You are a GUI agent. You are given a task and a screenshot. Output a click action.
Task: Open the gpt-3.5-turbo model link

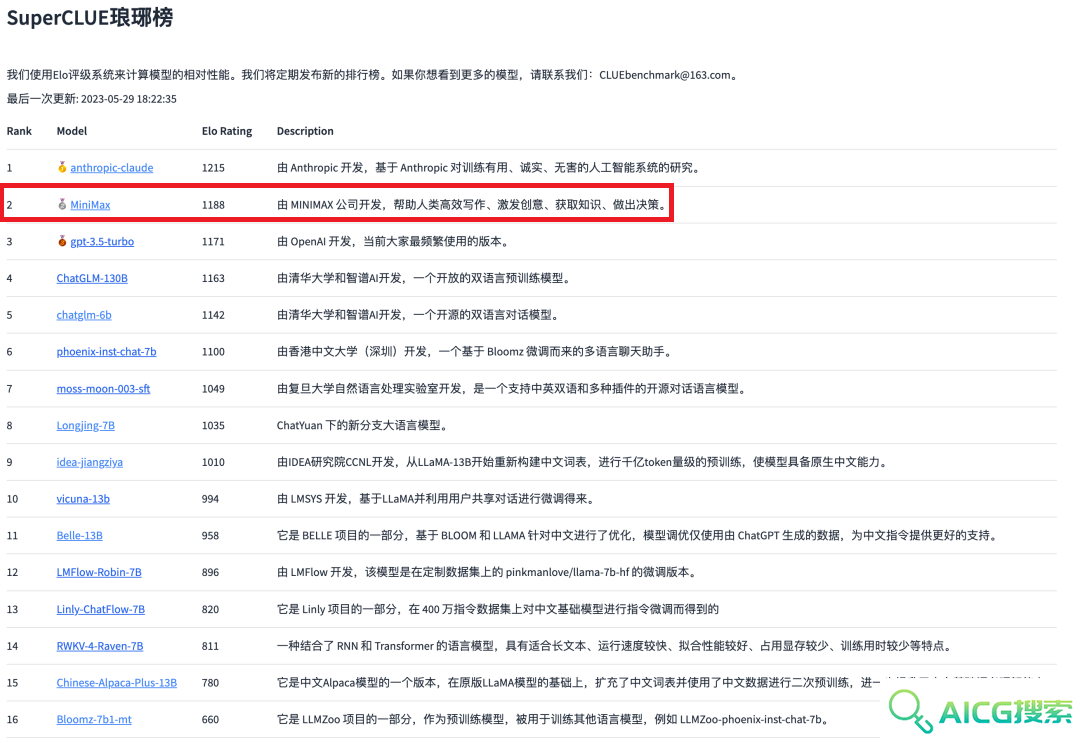pos(102,241)
